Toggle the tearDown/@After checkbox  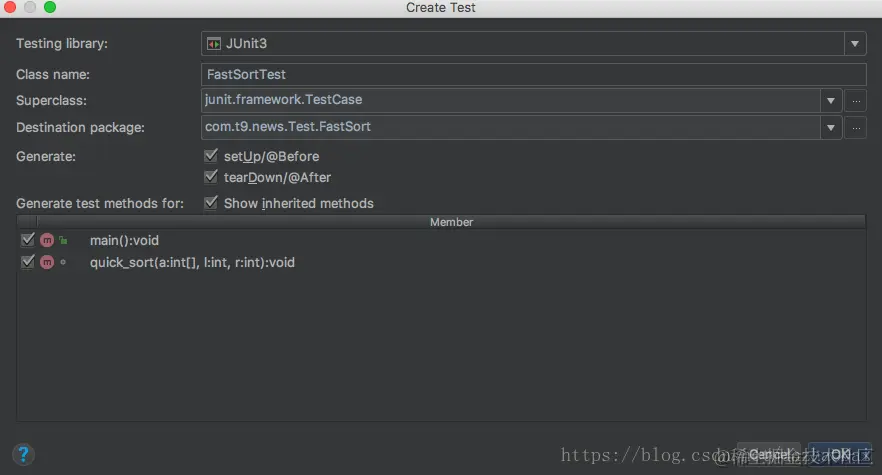click(x=211, y=177)
